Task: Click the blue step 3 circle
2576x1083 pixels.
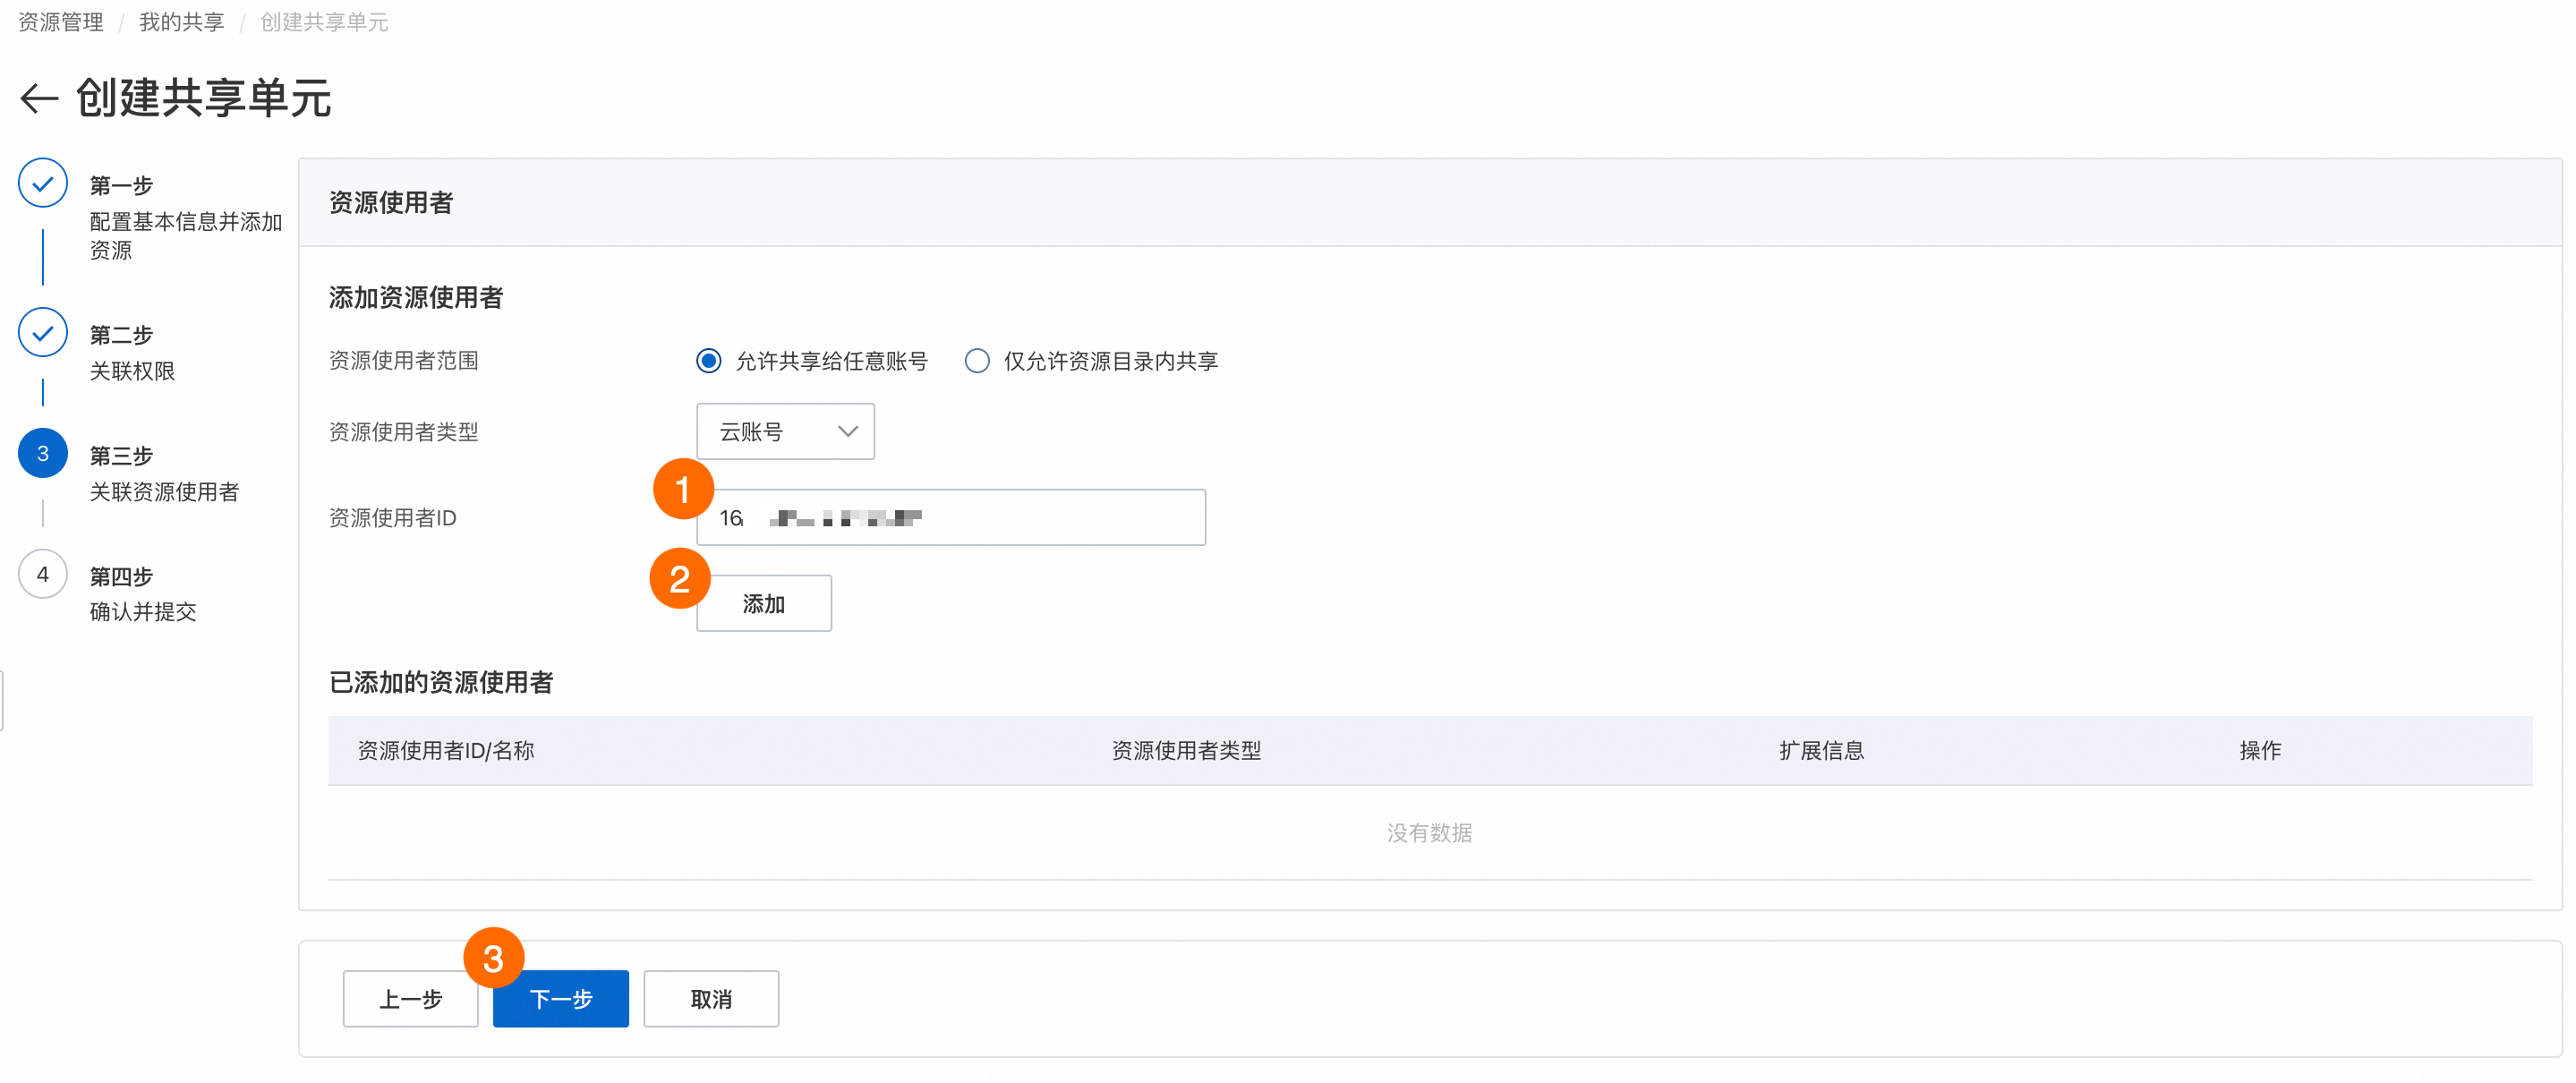Action: coord(43,454)
